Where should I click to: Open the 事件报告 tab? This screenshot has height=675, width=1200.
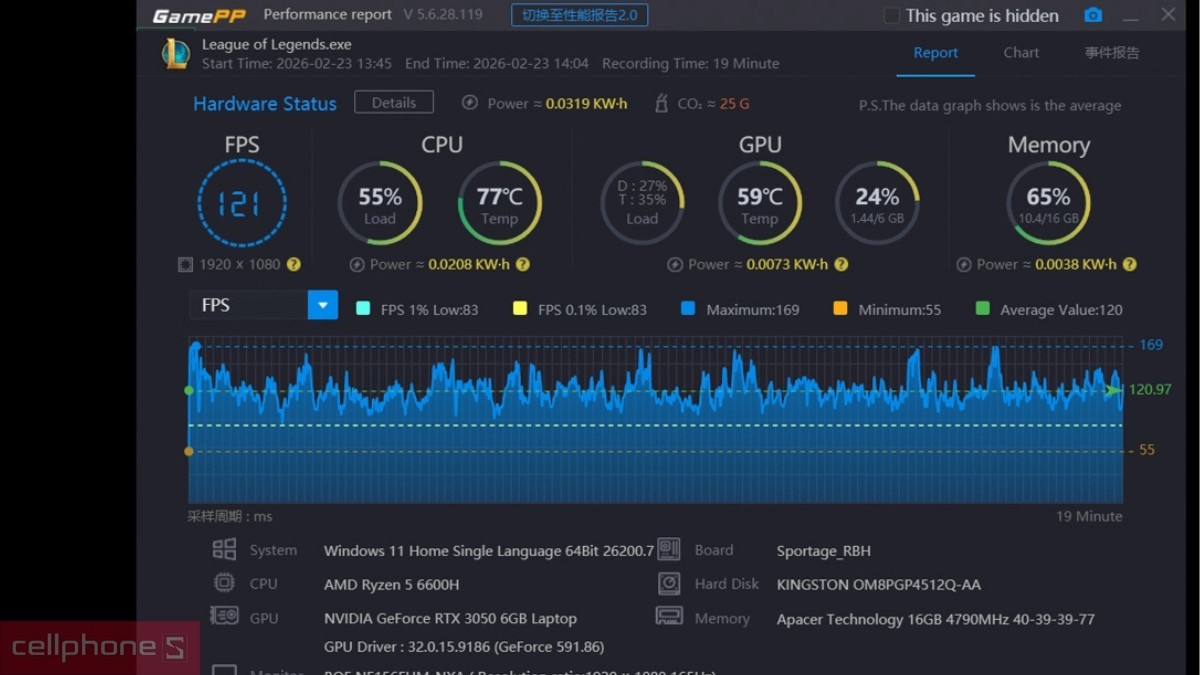1112,53
